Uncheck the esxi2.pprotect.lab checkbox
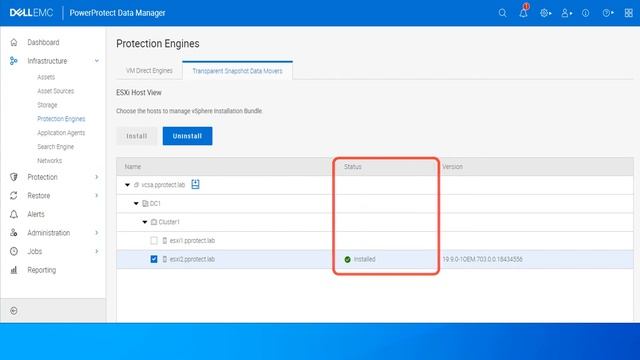Screen dimensions: 640x360 point(154,259)
